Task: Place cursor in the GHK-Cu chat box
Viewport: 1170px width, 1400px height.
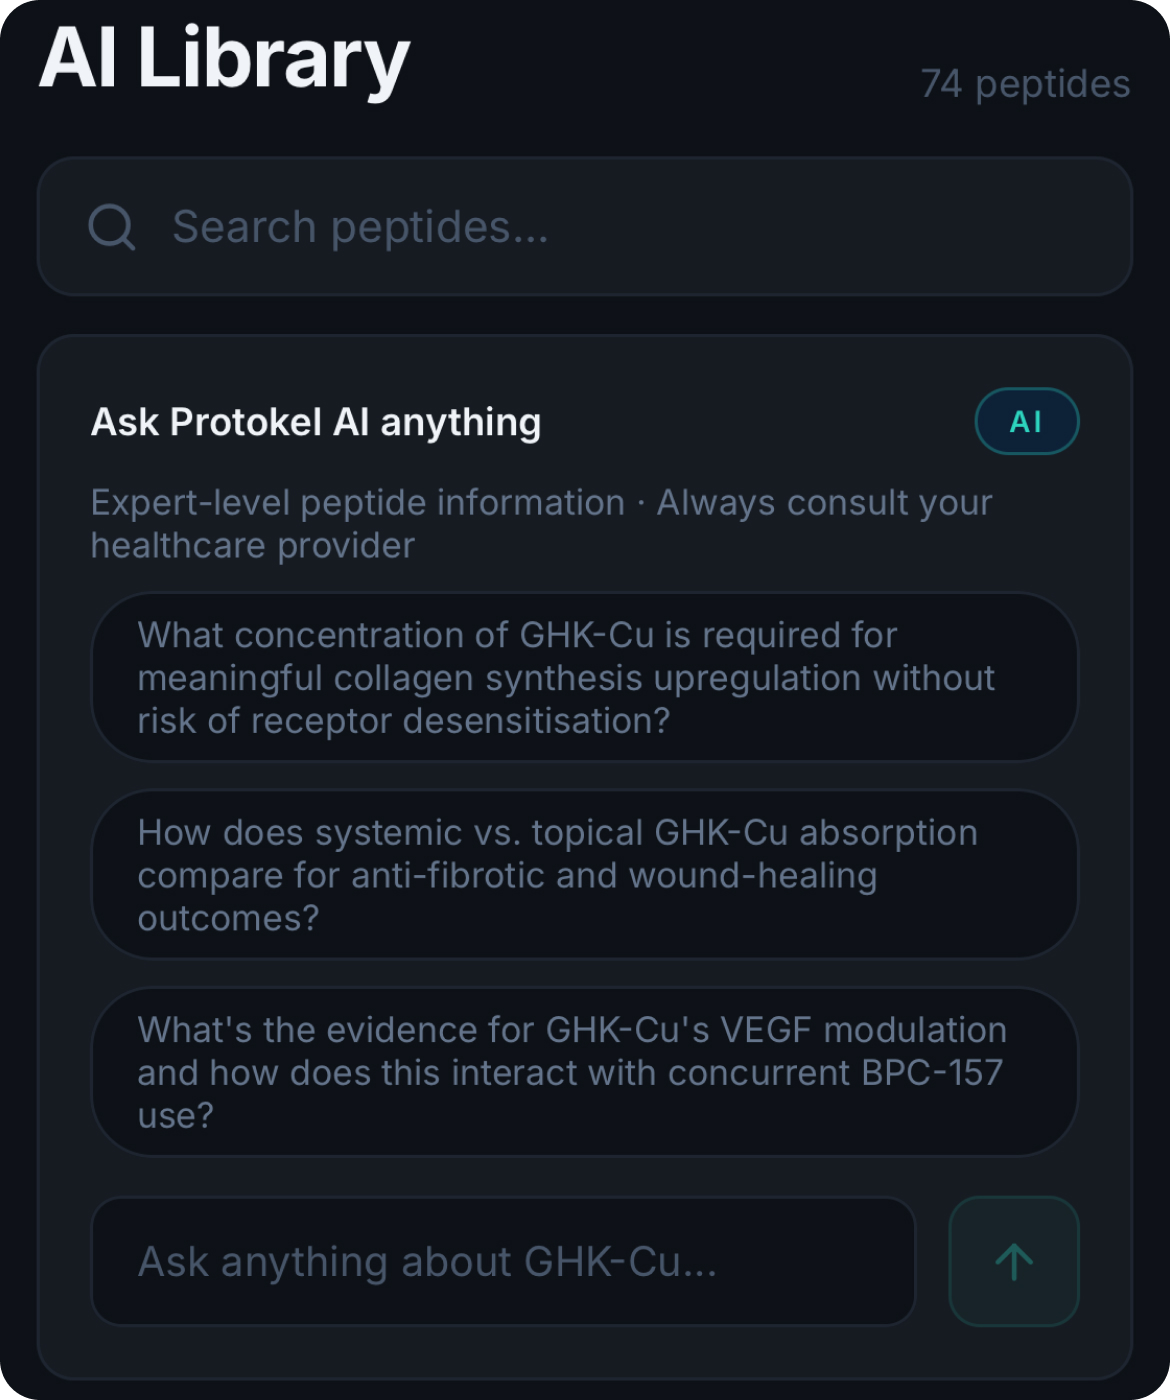Action: 503,1261
